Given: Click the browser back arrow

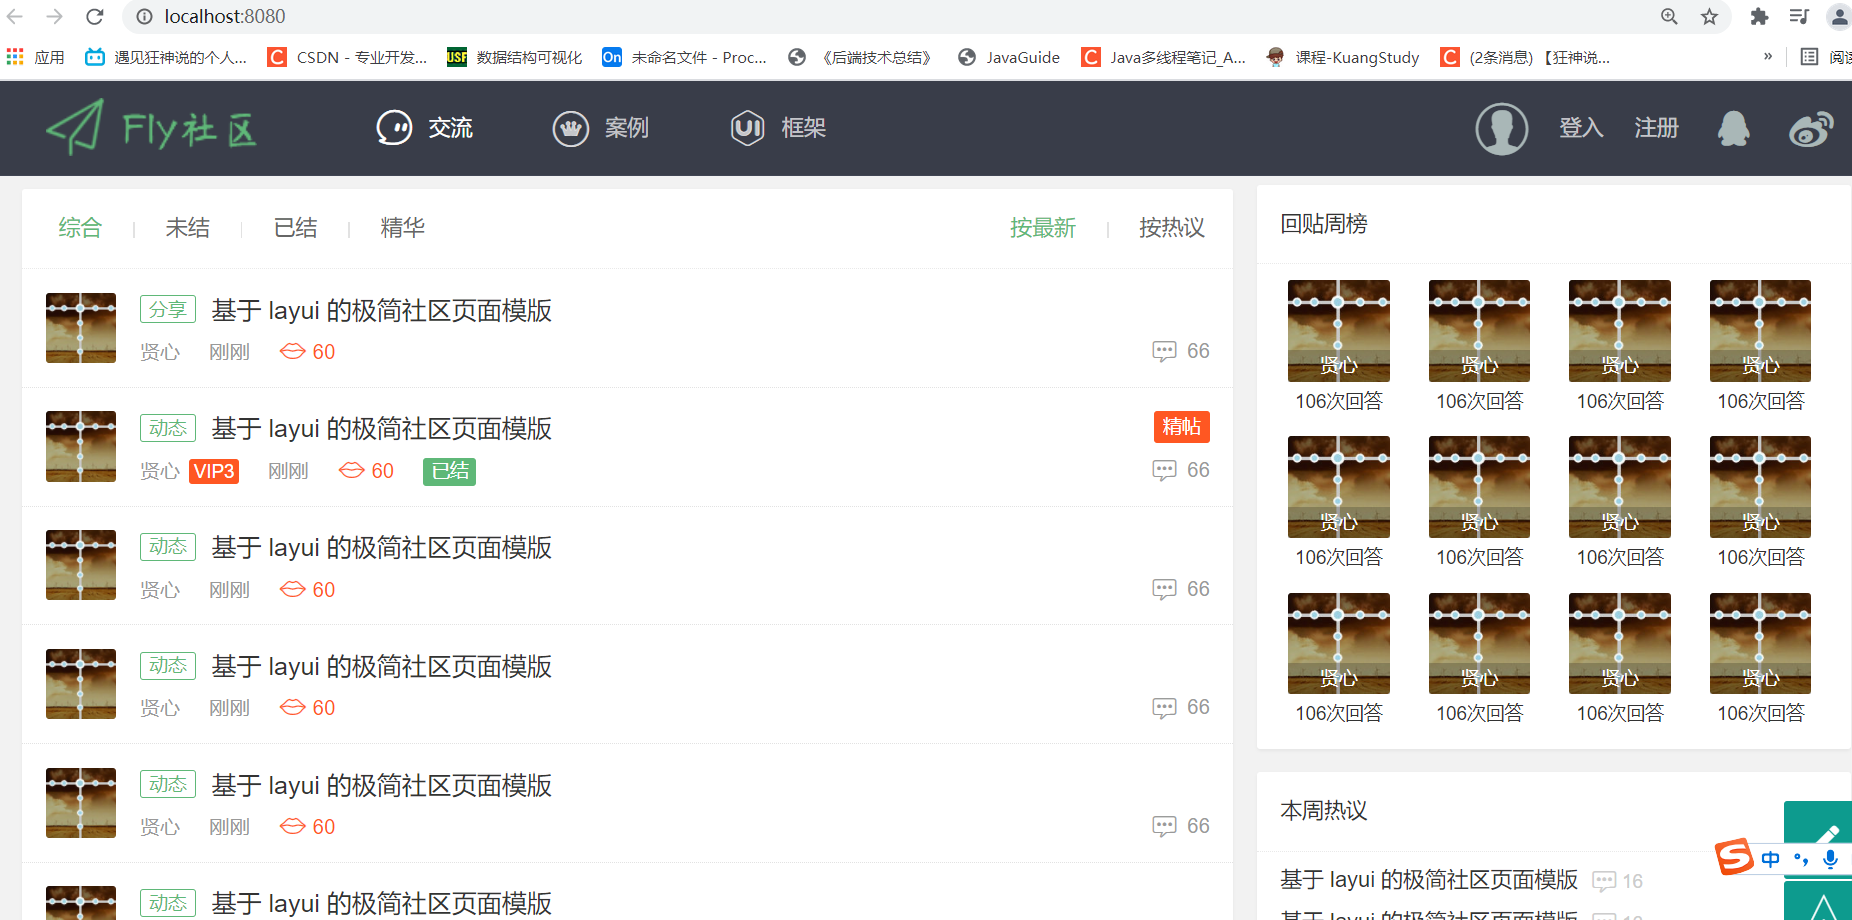Looking at the screenshot, I should coord(15,16).
